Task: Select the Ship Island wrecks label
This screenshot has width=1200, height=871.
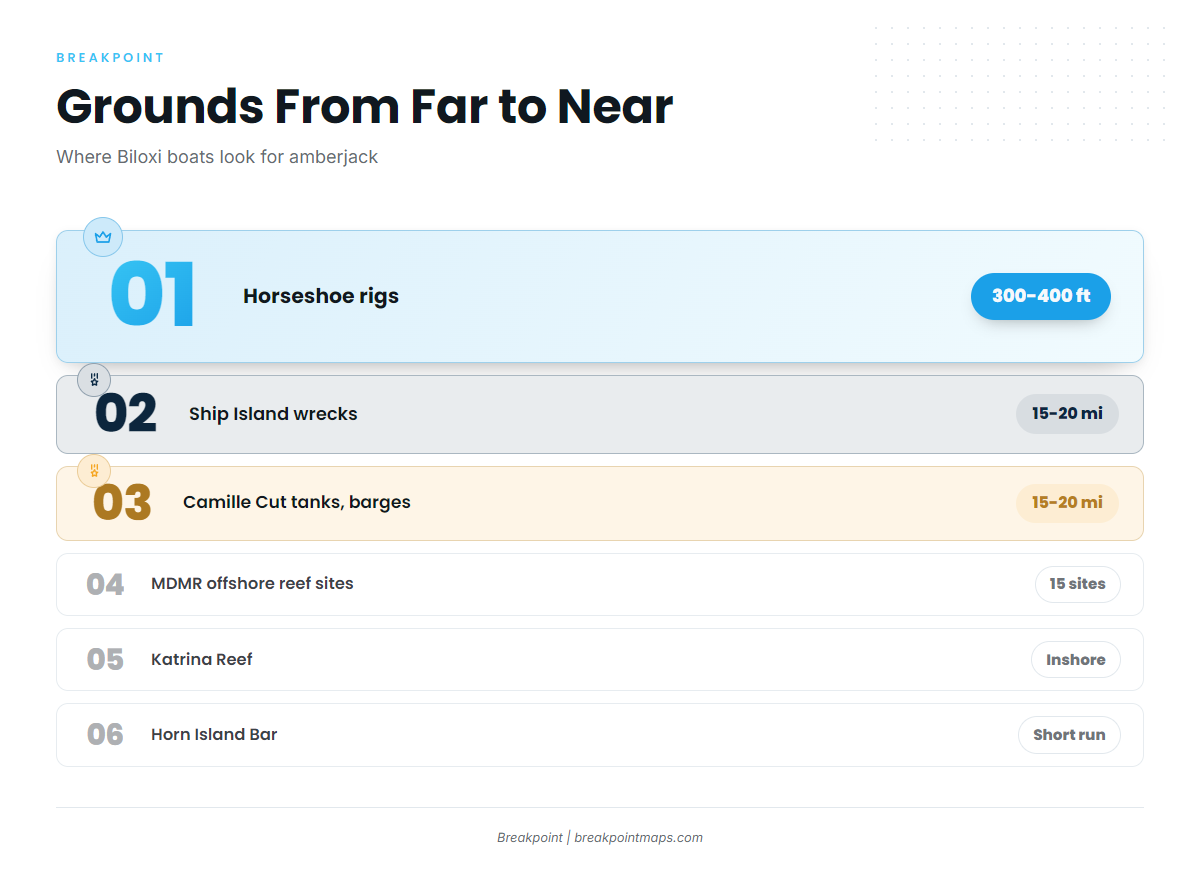Action: click(x=273, y=414)
